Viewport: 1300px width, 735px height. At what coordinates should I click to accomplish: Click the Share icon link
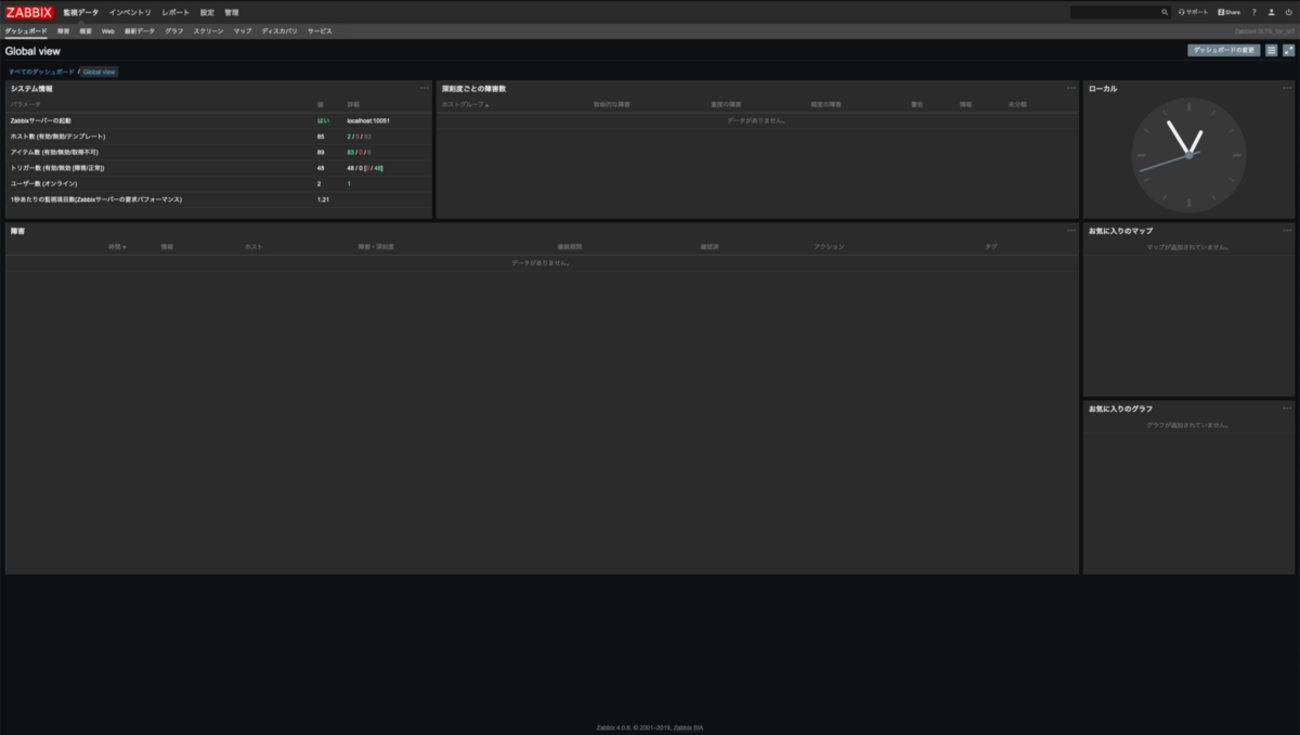point(1229,12)
